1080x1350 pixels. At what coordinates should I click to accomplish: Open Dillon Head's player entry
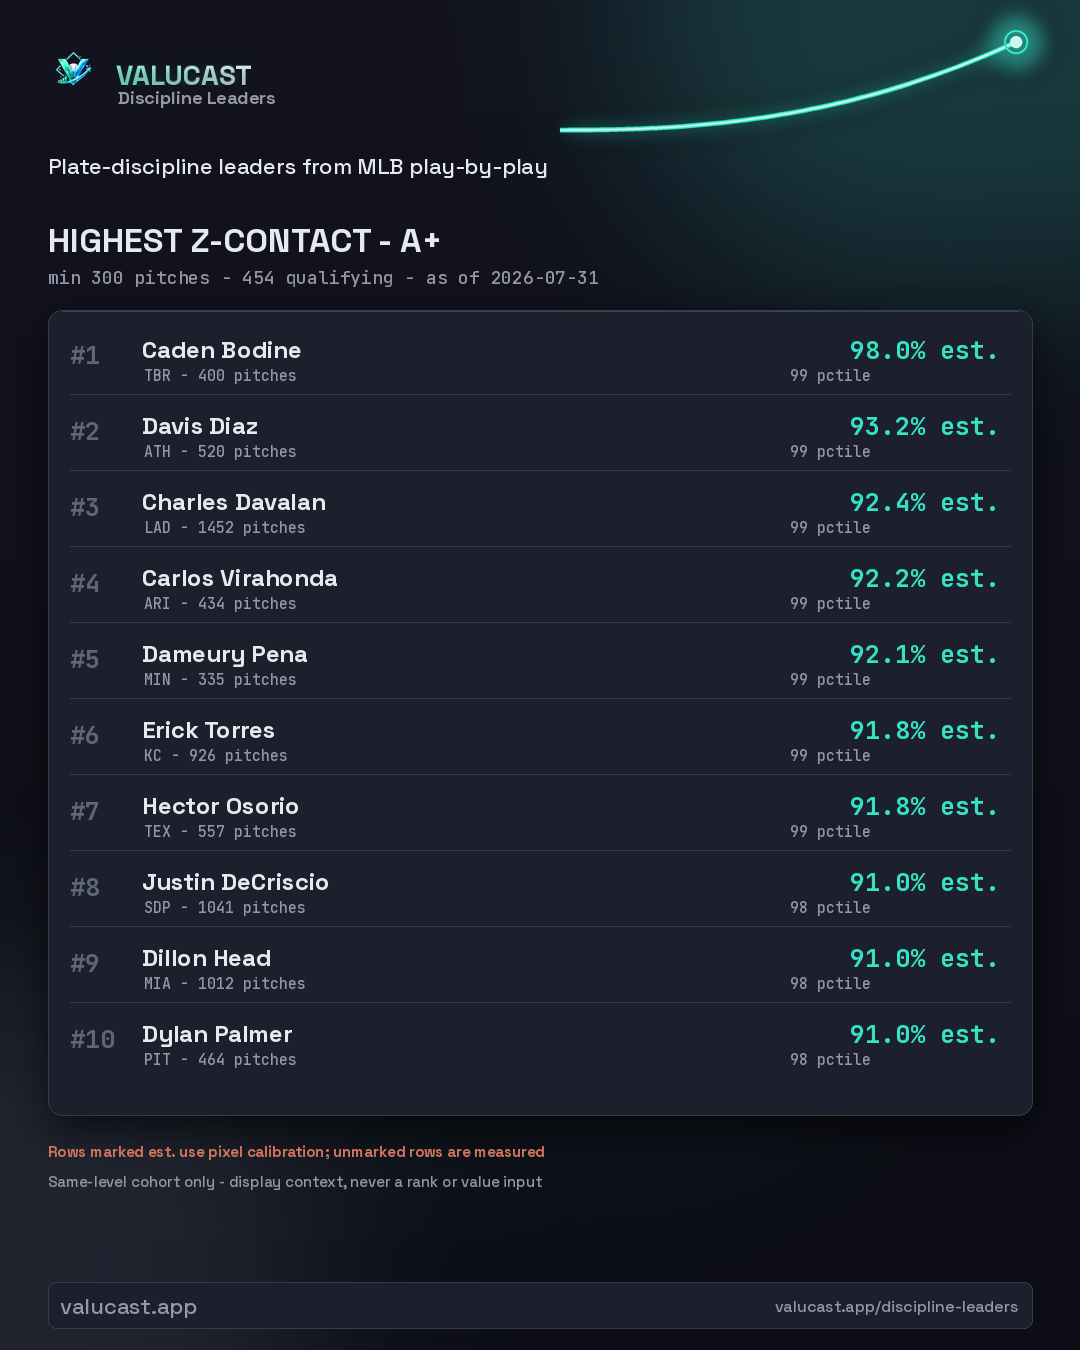click(540, 965)
